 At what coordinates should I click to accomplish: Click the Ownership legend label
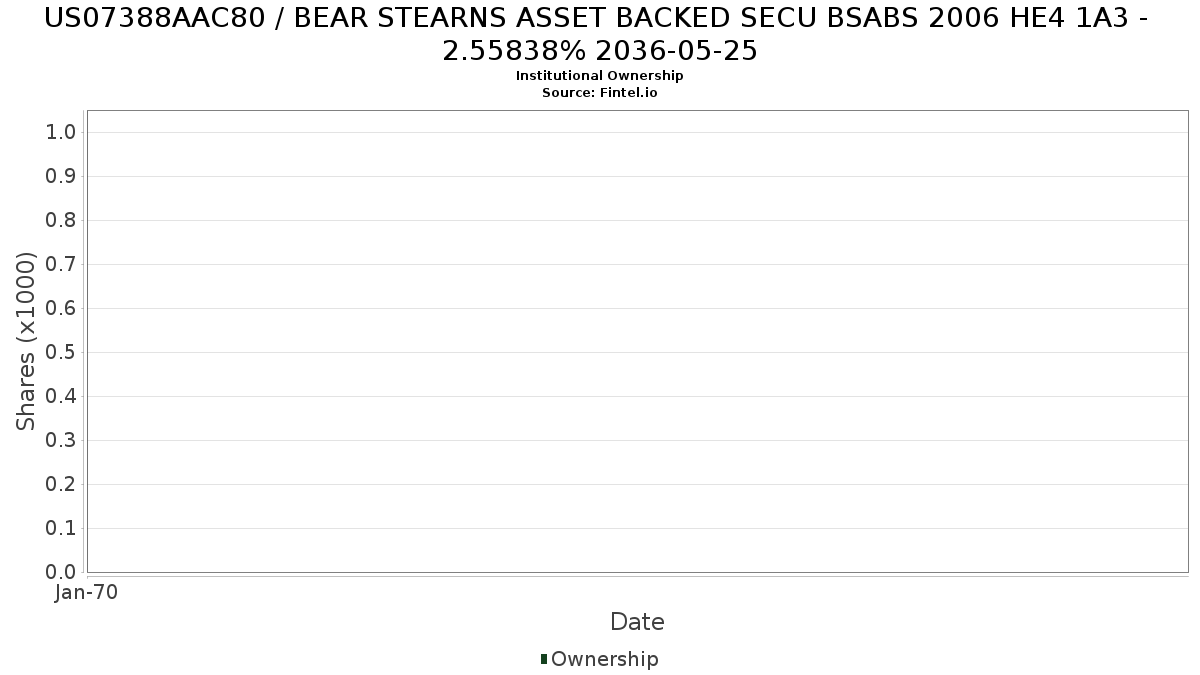[x=604, y=659]
